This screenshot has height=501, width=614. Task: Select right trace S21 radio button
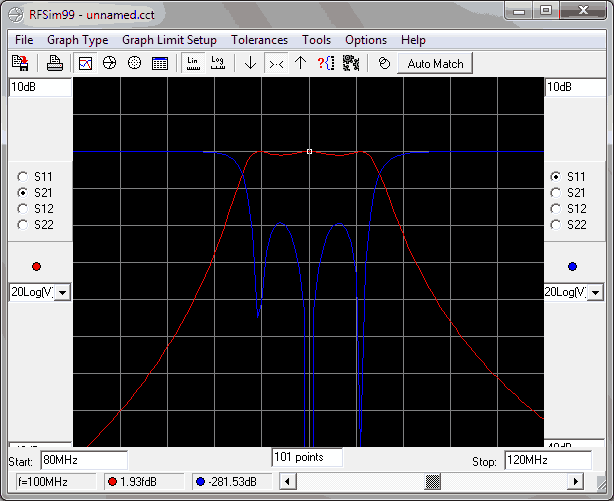coord(556,193)
